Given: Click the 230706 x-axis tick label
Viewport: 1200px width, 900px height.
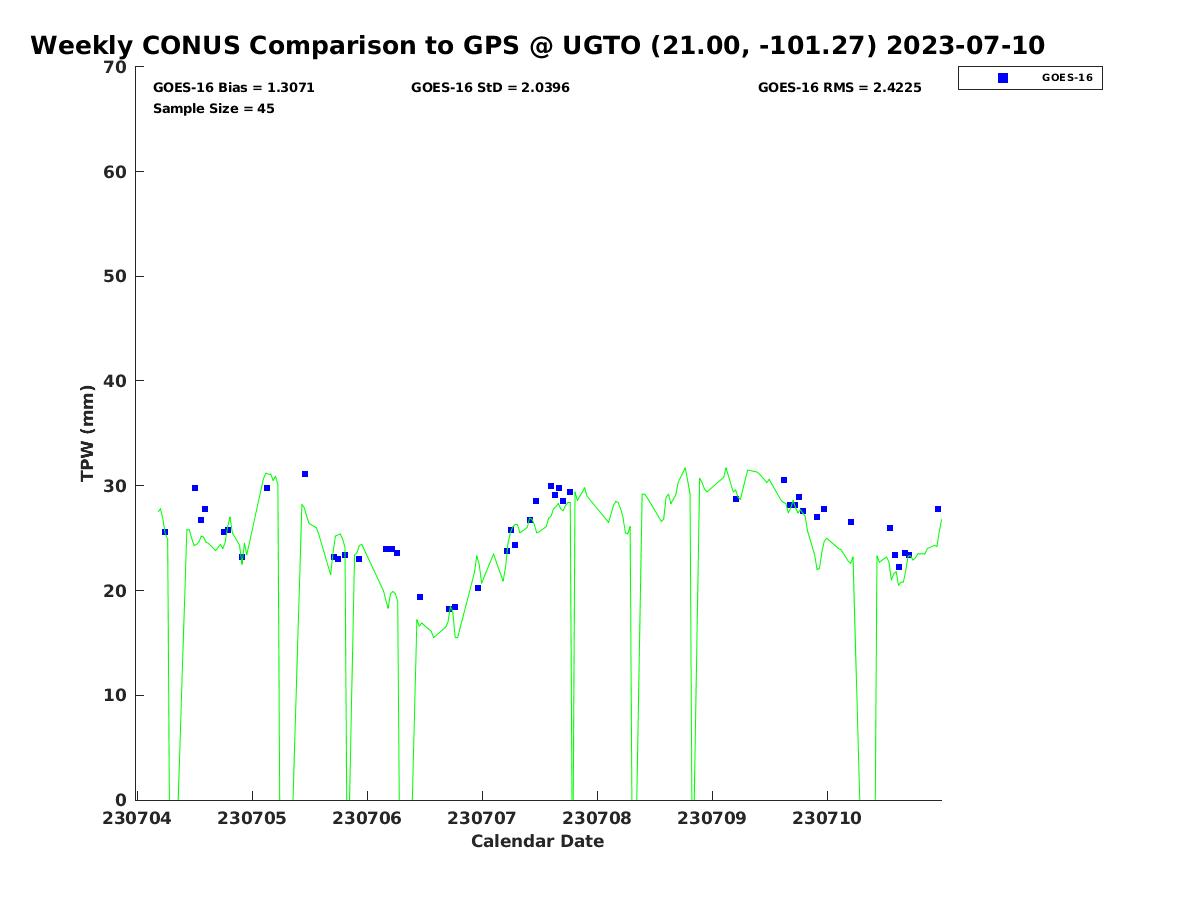Looking at the screenshot, I should (367, 818).
